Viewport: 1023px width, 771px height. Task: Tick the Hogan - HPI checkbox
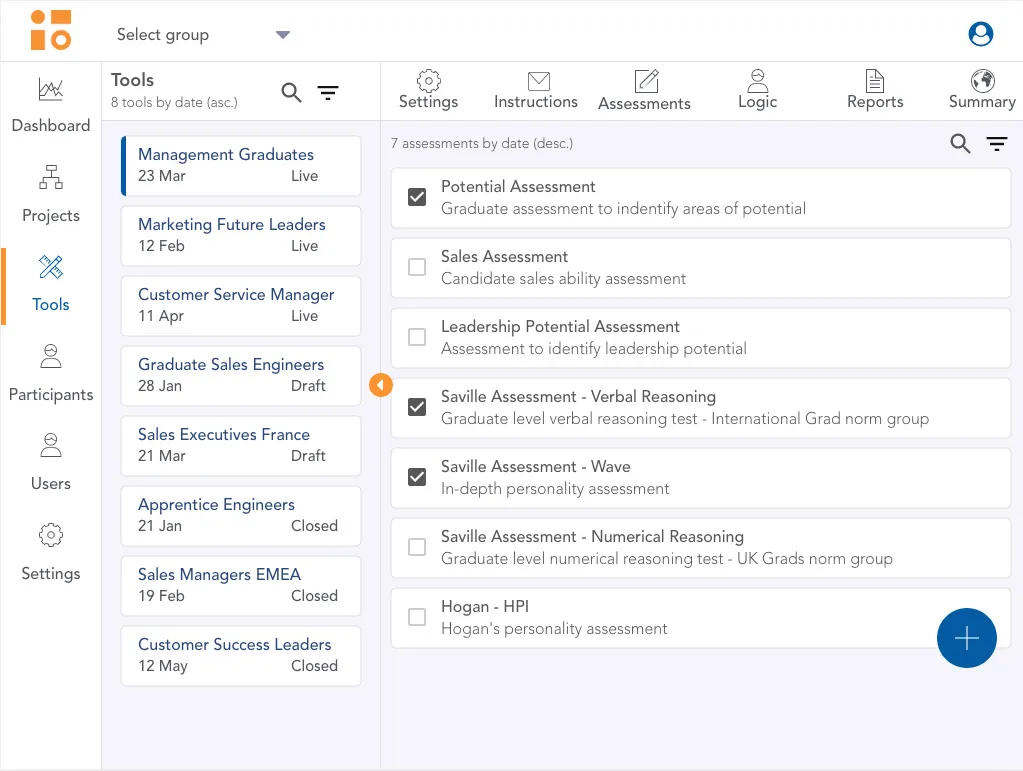click(417, 617)
